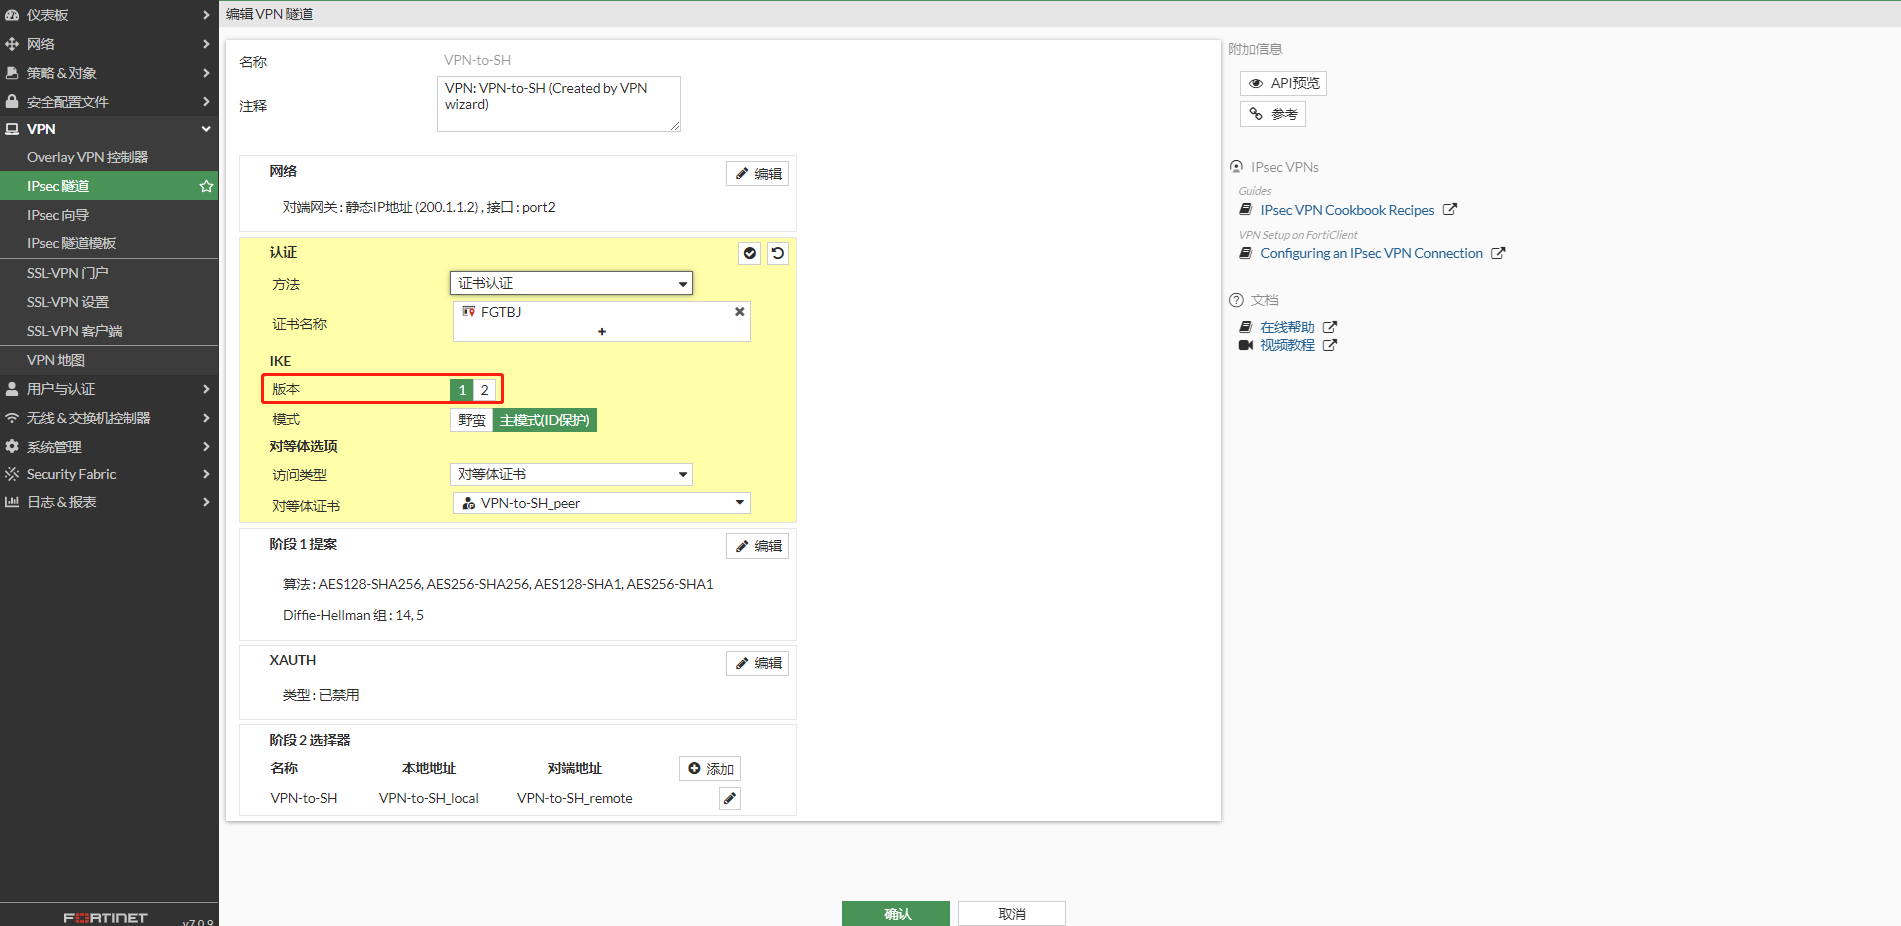Open the 方法 证书认证 dropdown
1901x926 pixels.
(x=571, y=284)
